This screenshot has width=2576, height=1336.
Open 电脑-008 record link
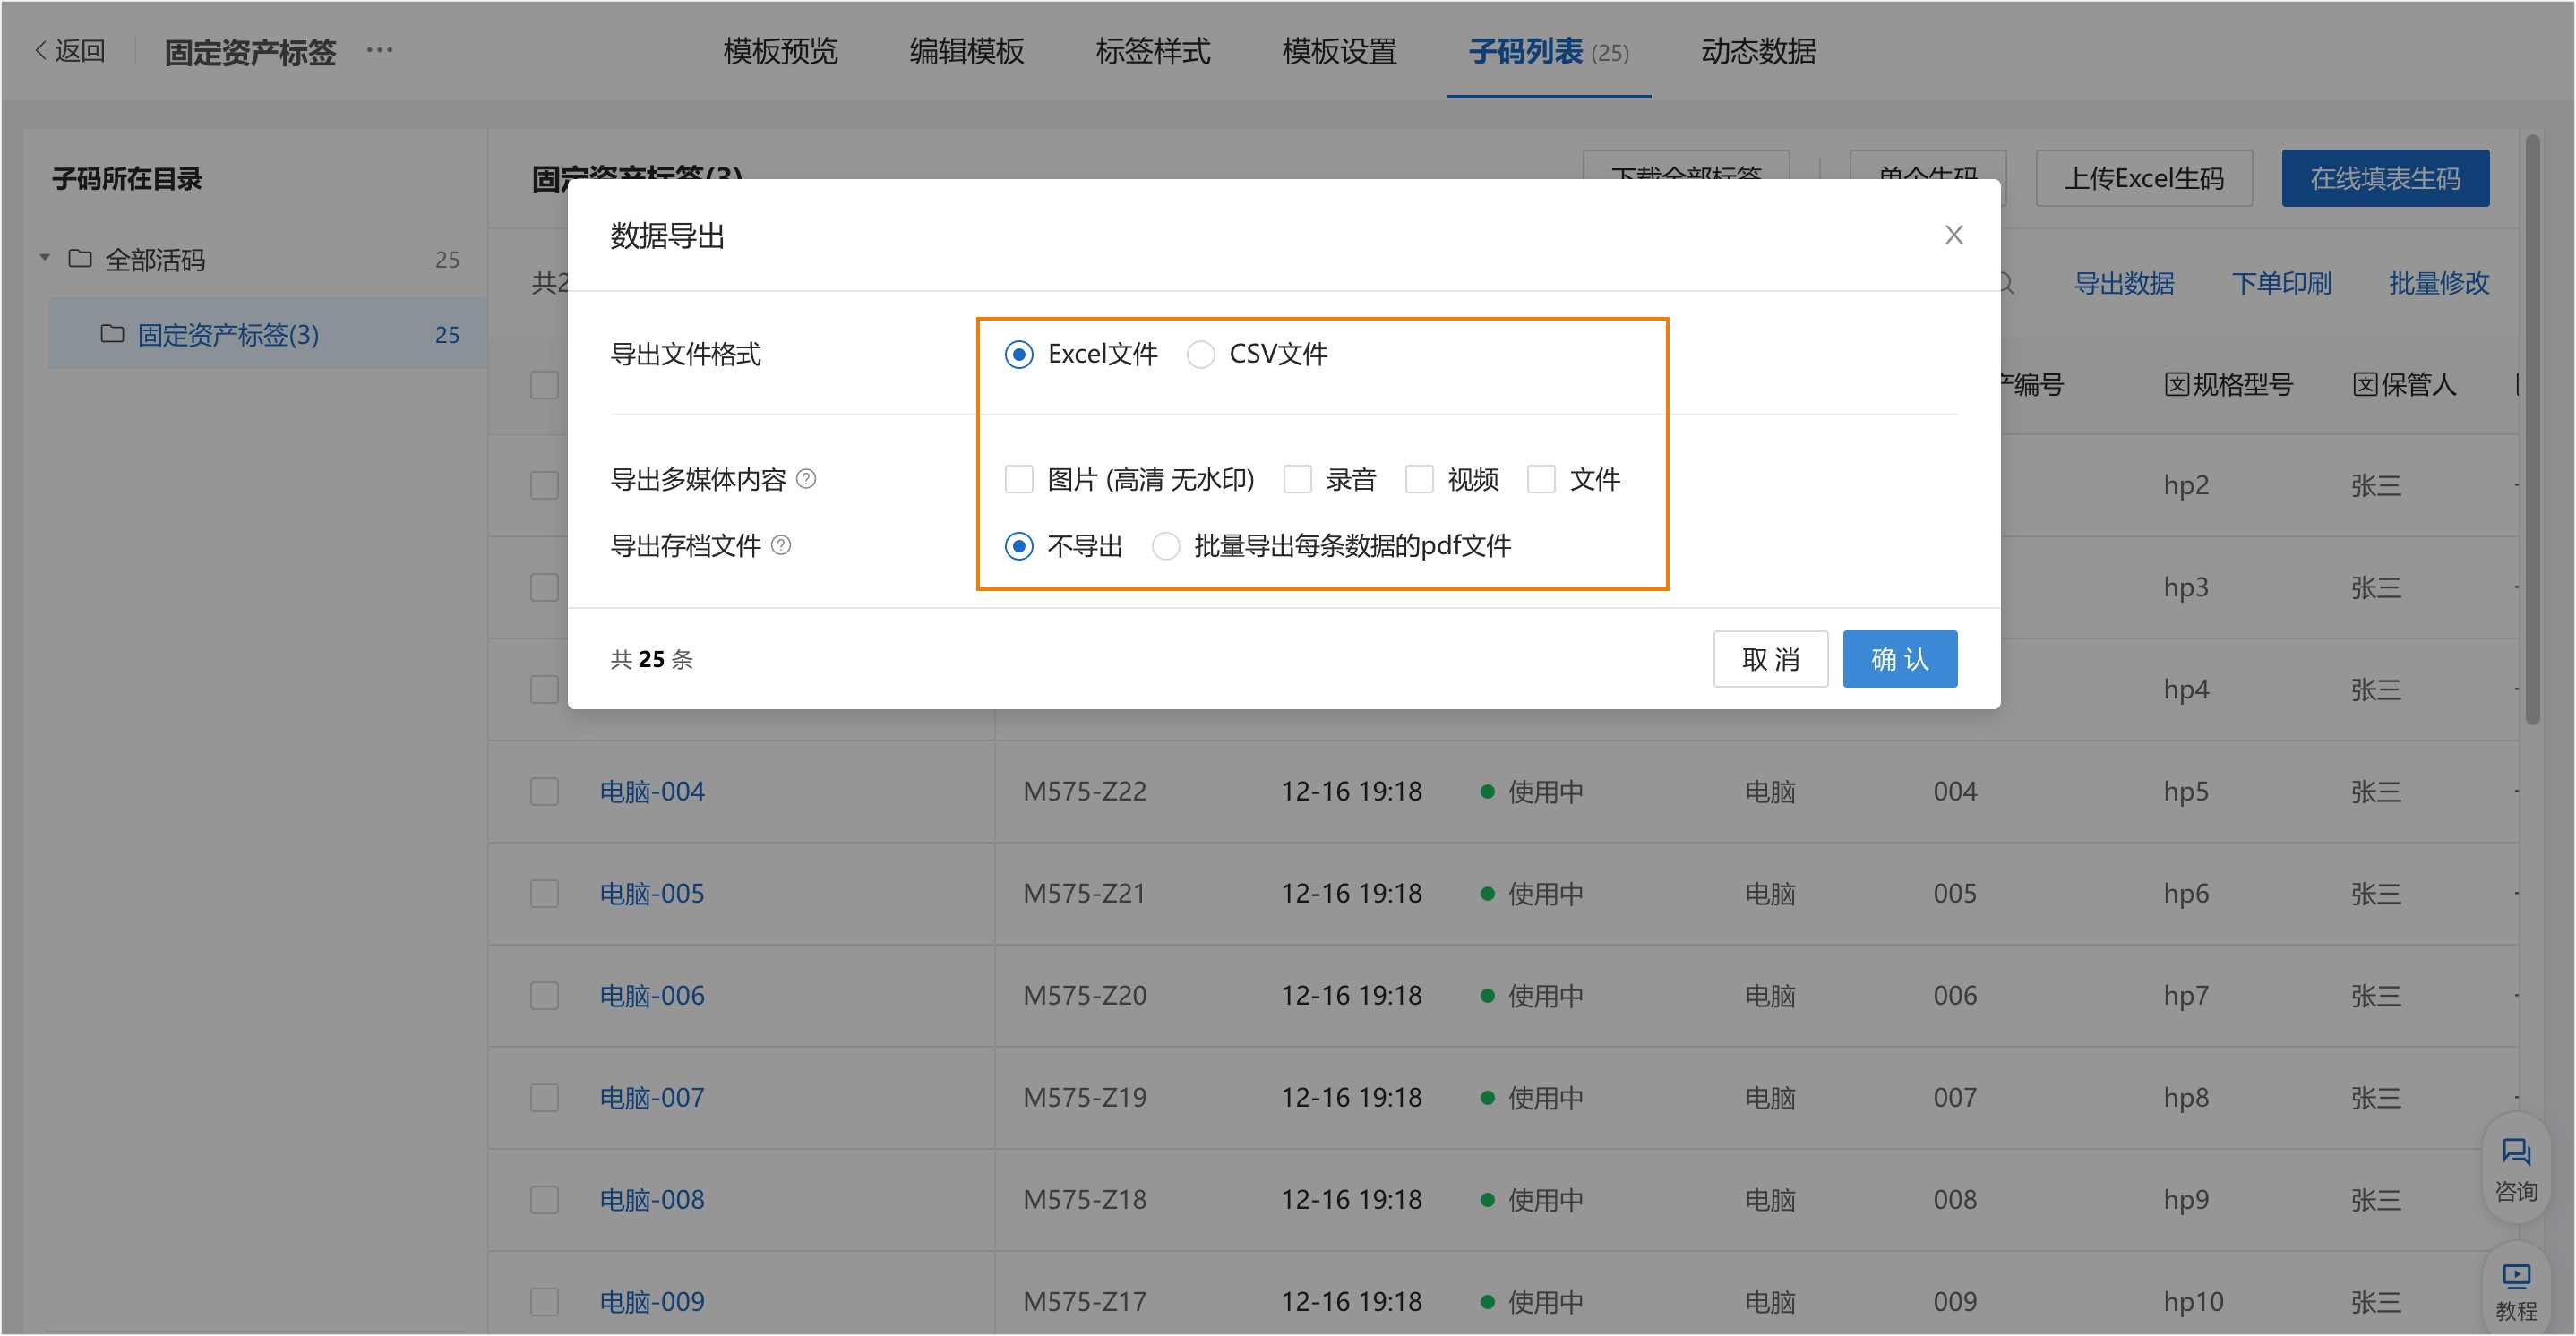tap(651, 1200)
